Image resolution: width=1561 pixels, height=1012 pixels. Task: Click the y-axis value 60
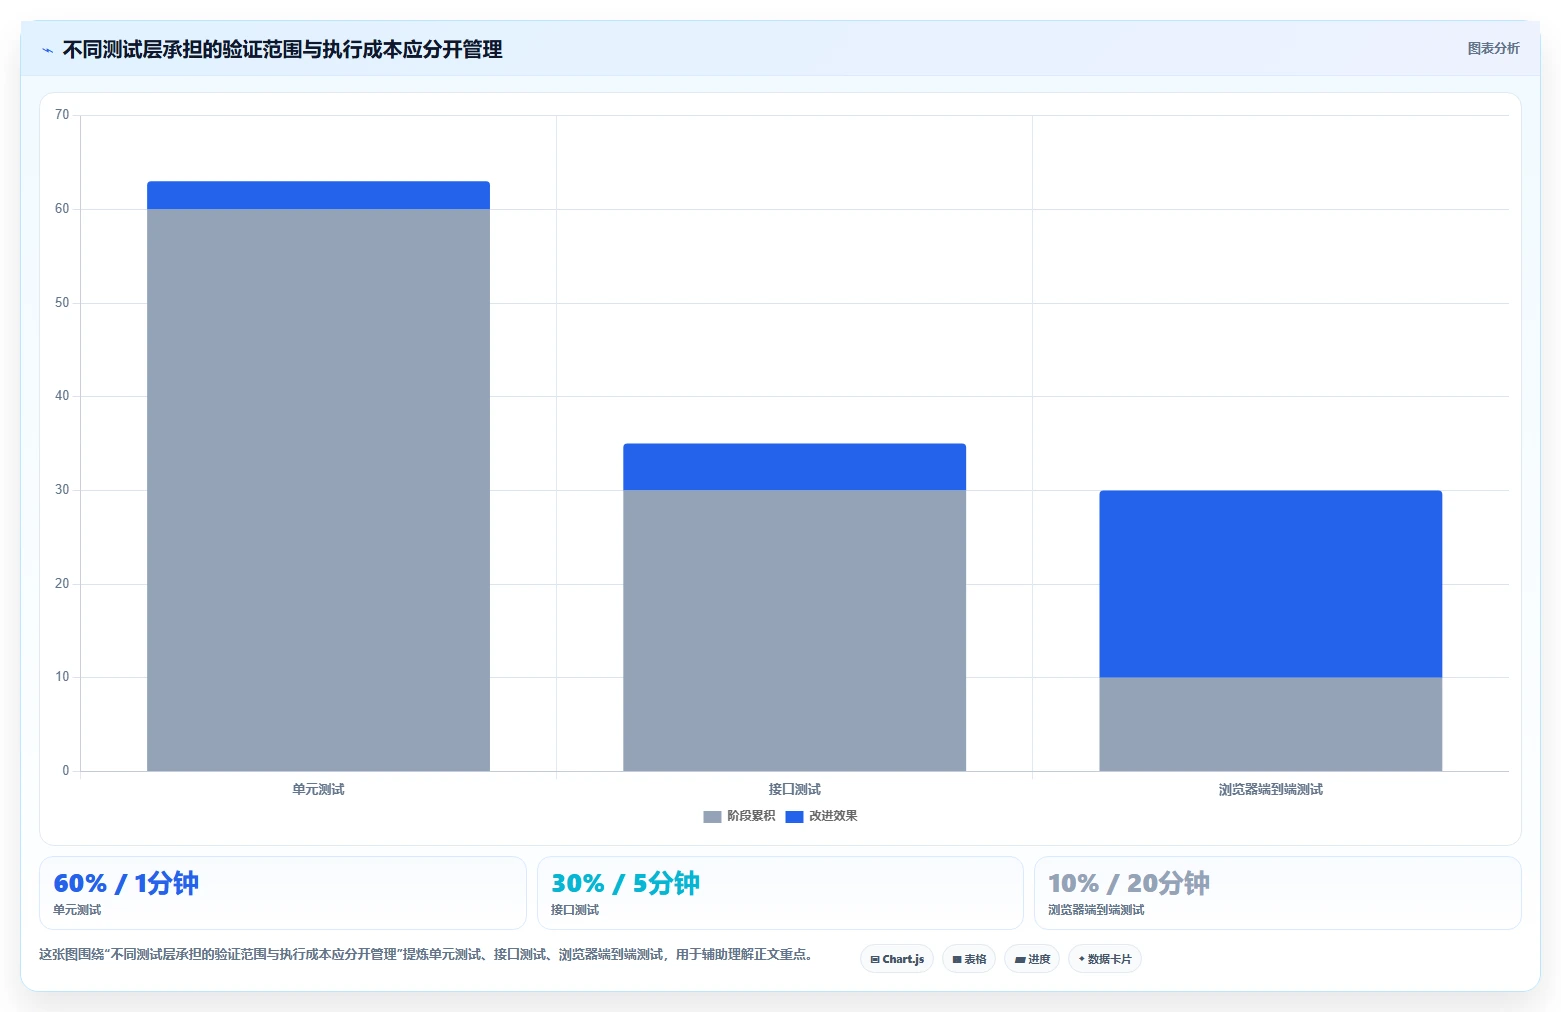pos(62,209)
